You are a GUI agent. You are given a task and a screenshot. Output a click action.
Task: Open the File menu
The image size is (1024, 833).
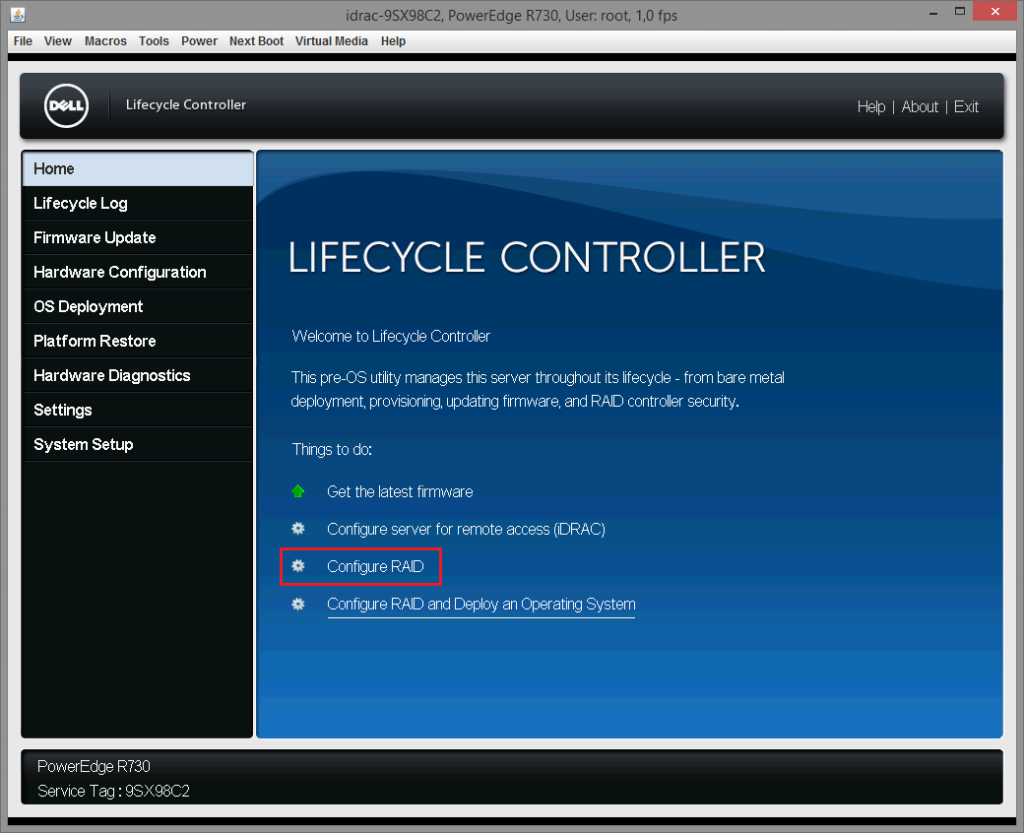[x=23, y=41]
